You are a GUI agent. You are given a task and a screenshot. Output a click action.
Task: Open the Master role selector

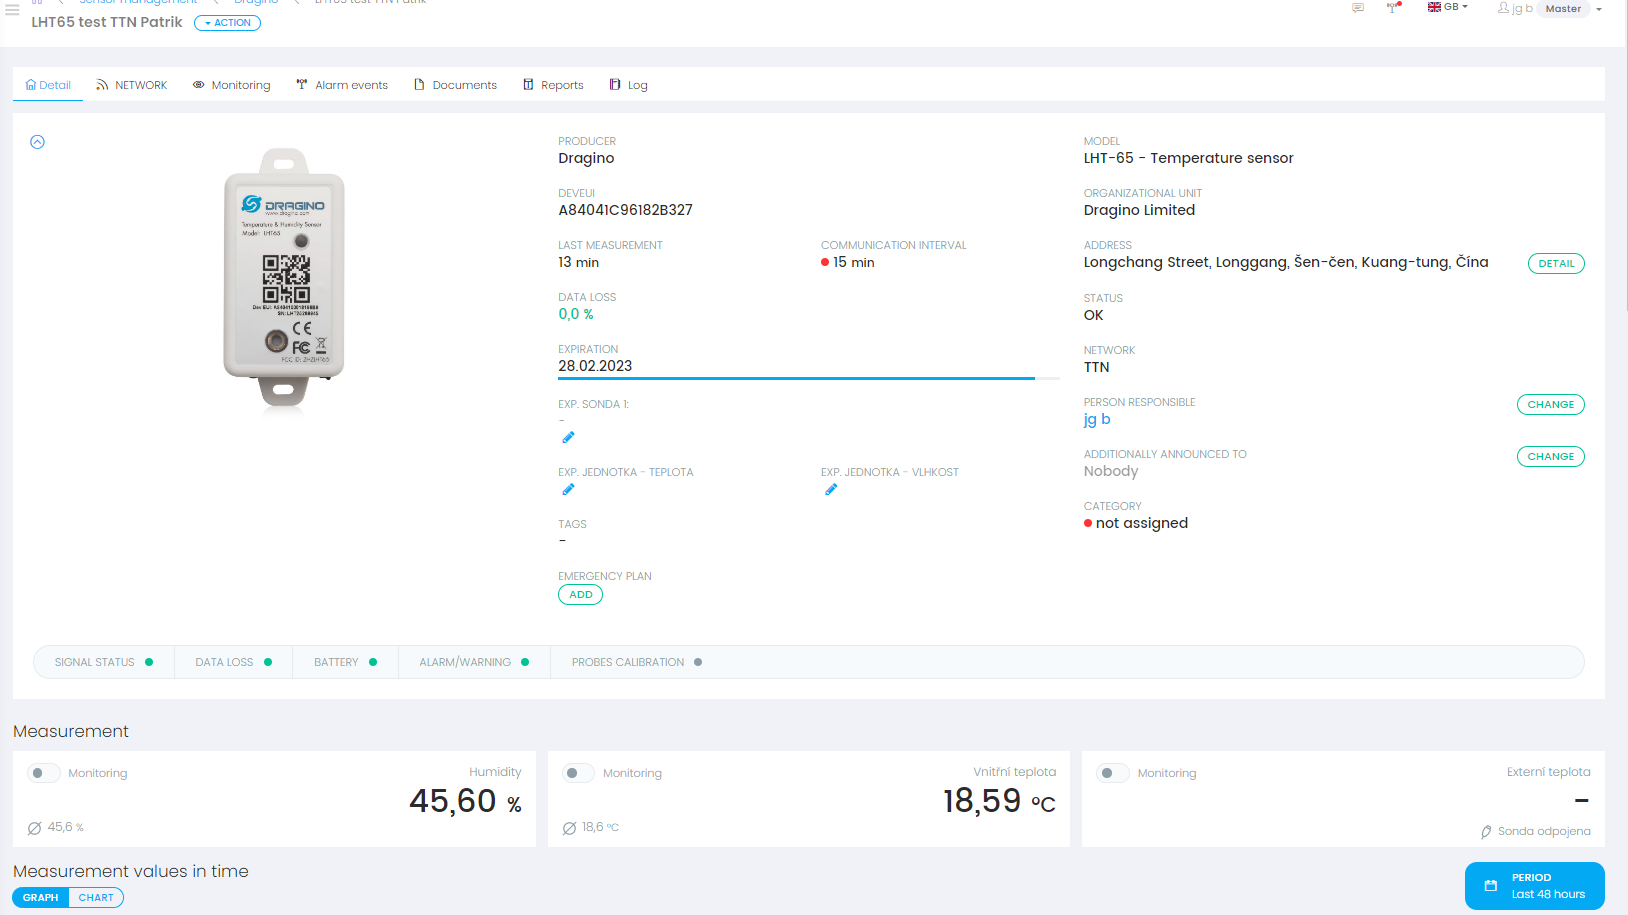coord(1563,9)
